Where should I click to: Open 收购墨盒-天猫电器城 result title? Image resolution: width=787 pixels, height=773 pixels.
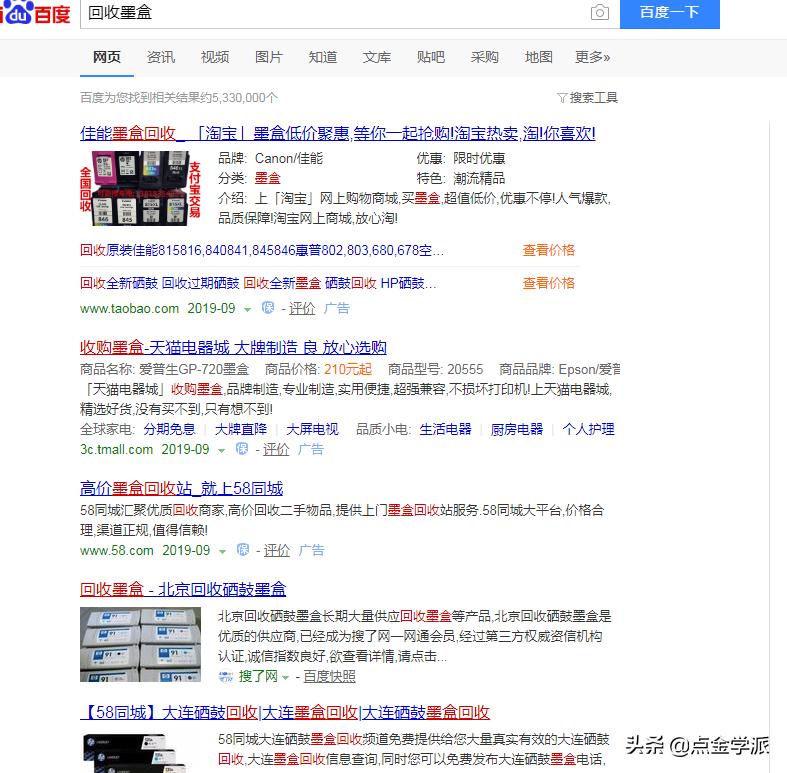(233, 347)
